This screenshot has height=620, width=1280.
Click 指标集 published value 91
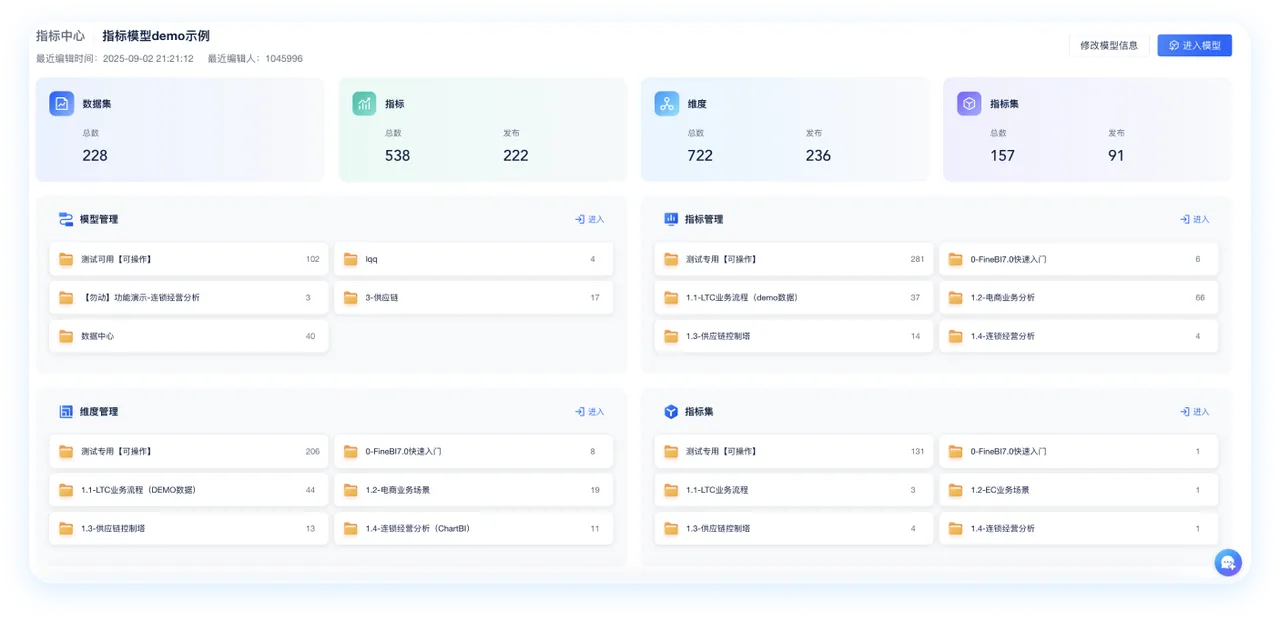1116,155
